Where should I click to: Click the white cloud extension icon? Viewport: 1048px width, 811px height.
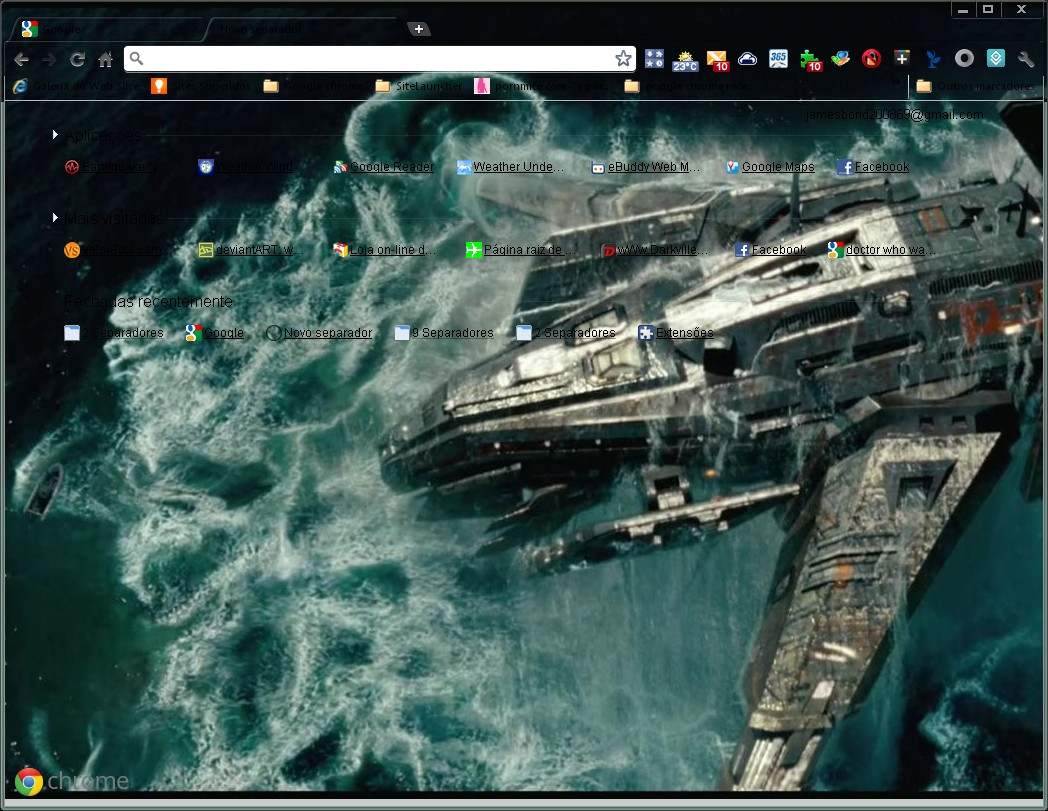pyautogui.click(x=747, y=59)
